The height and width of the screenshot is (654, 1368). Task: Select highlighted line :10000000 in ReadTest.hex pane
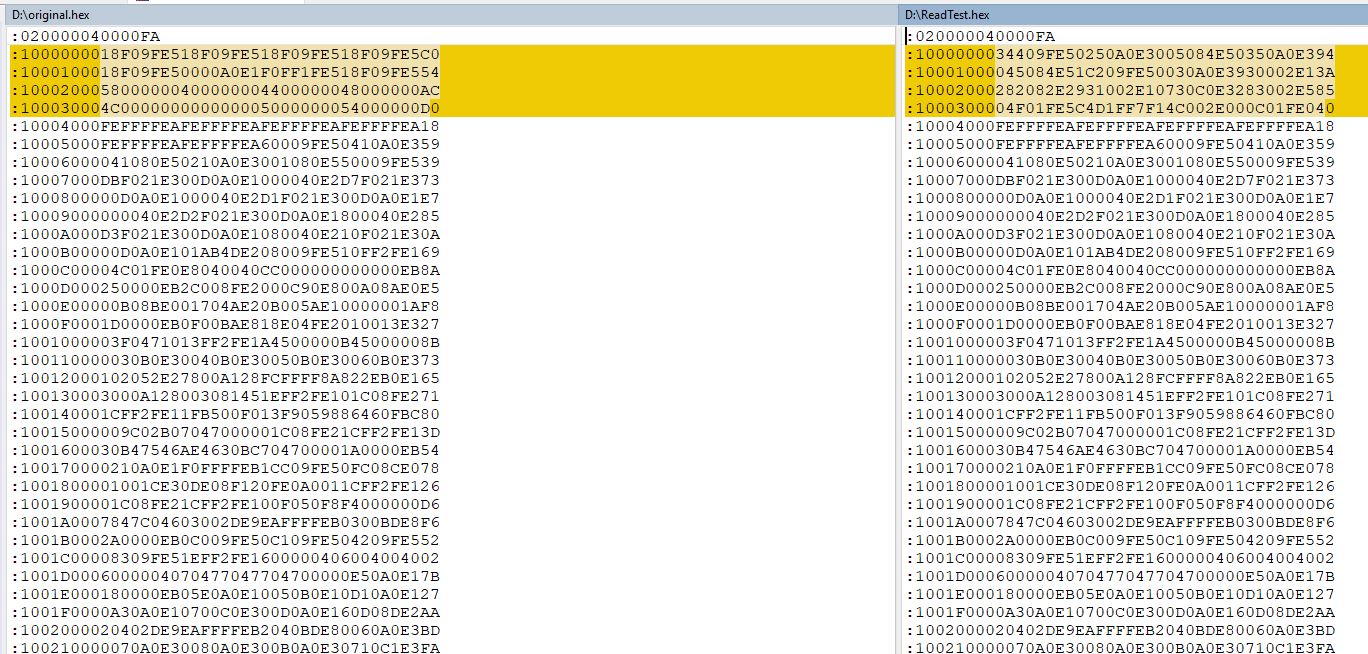pyautogui.click(x=1121, y=54)
